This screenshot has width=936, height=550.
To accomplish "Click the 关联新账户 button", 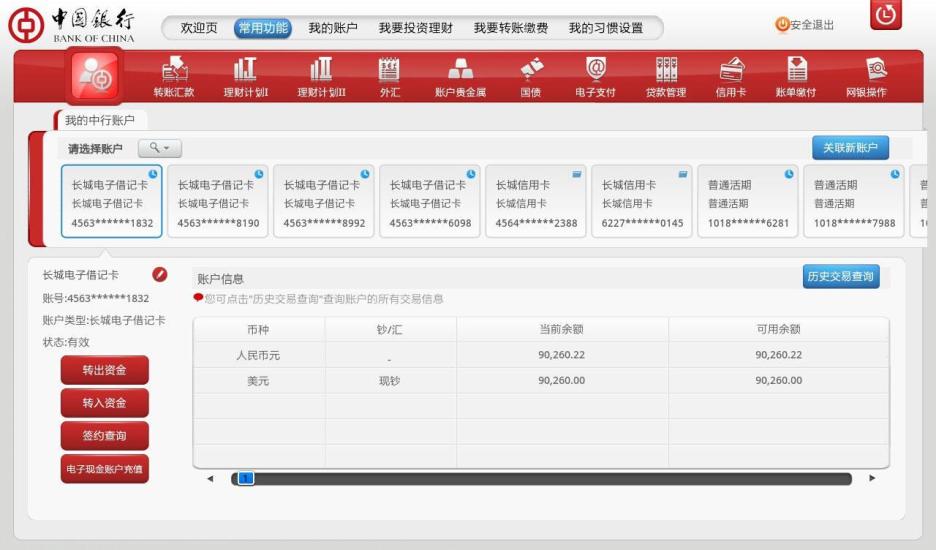I will tap(849, 148).
